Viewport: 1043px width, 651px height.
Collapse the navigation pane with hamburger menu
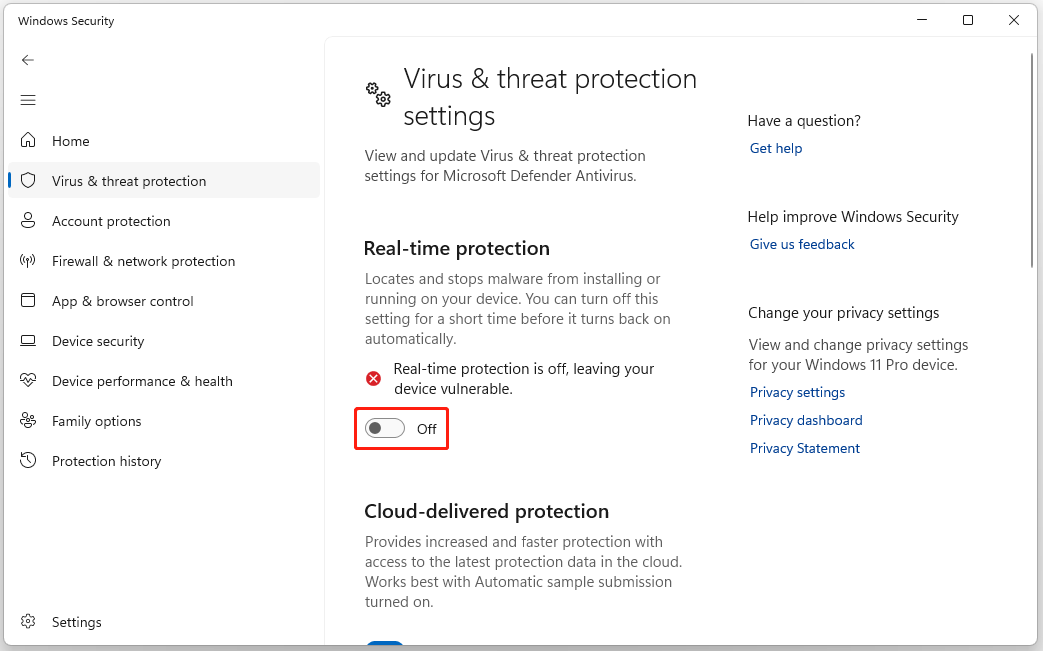point(27,99)
